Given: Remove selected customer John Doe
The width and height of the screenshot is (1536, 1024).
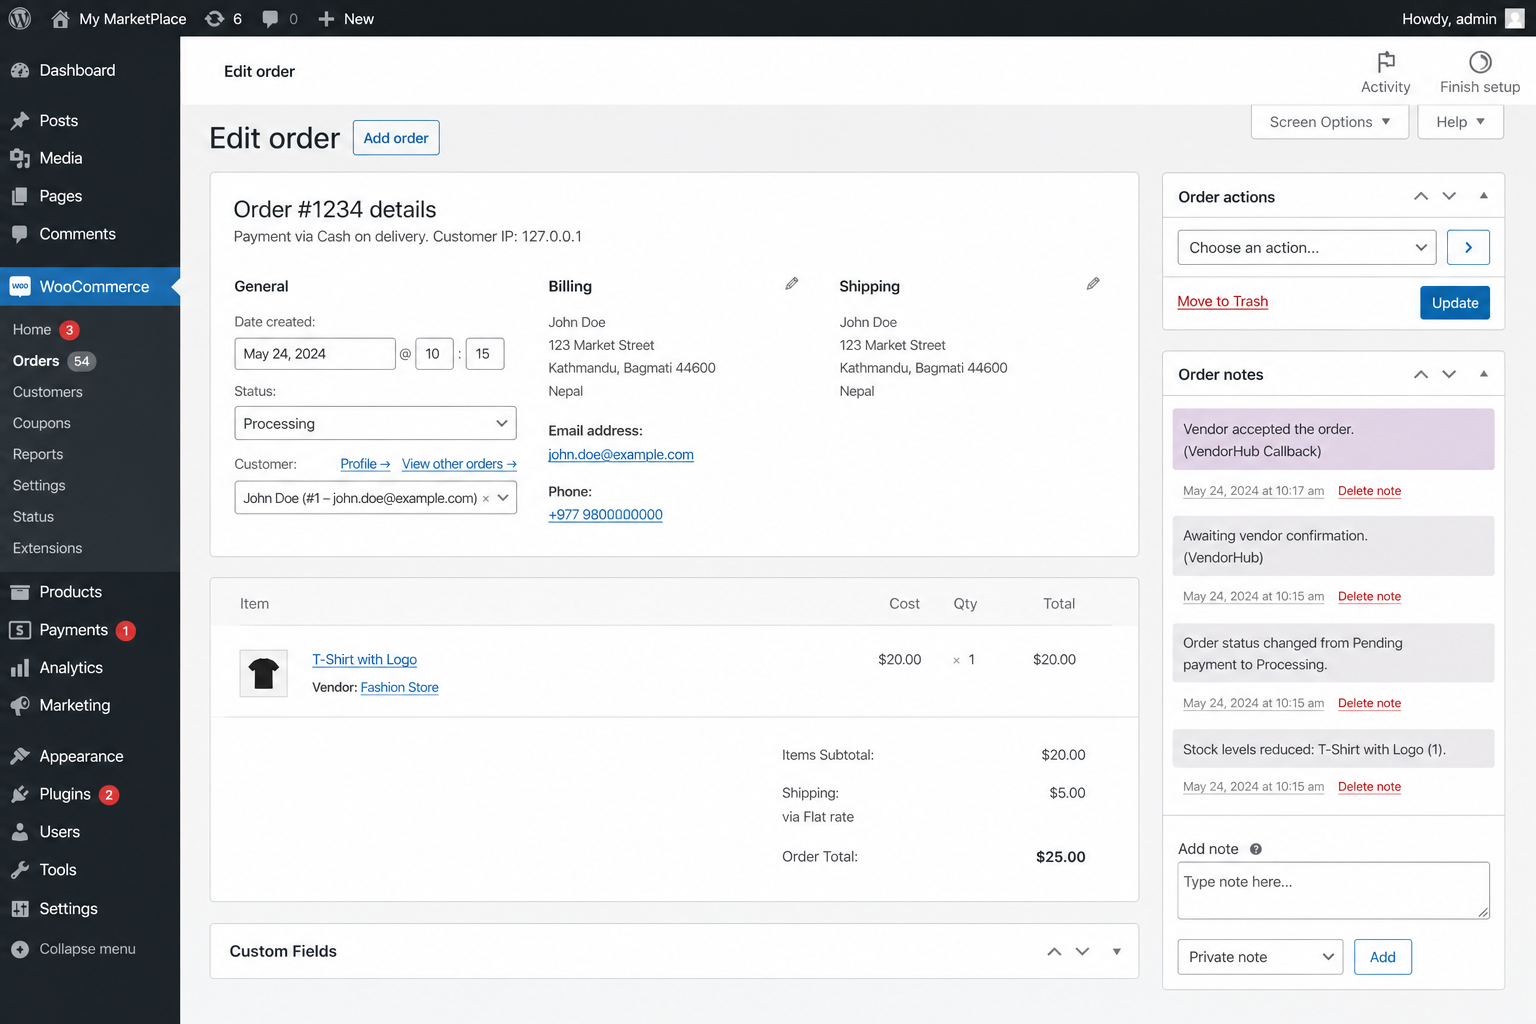Looking at the screenshot, I should coord(486,499).
